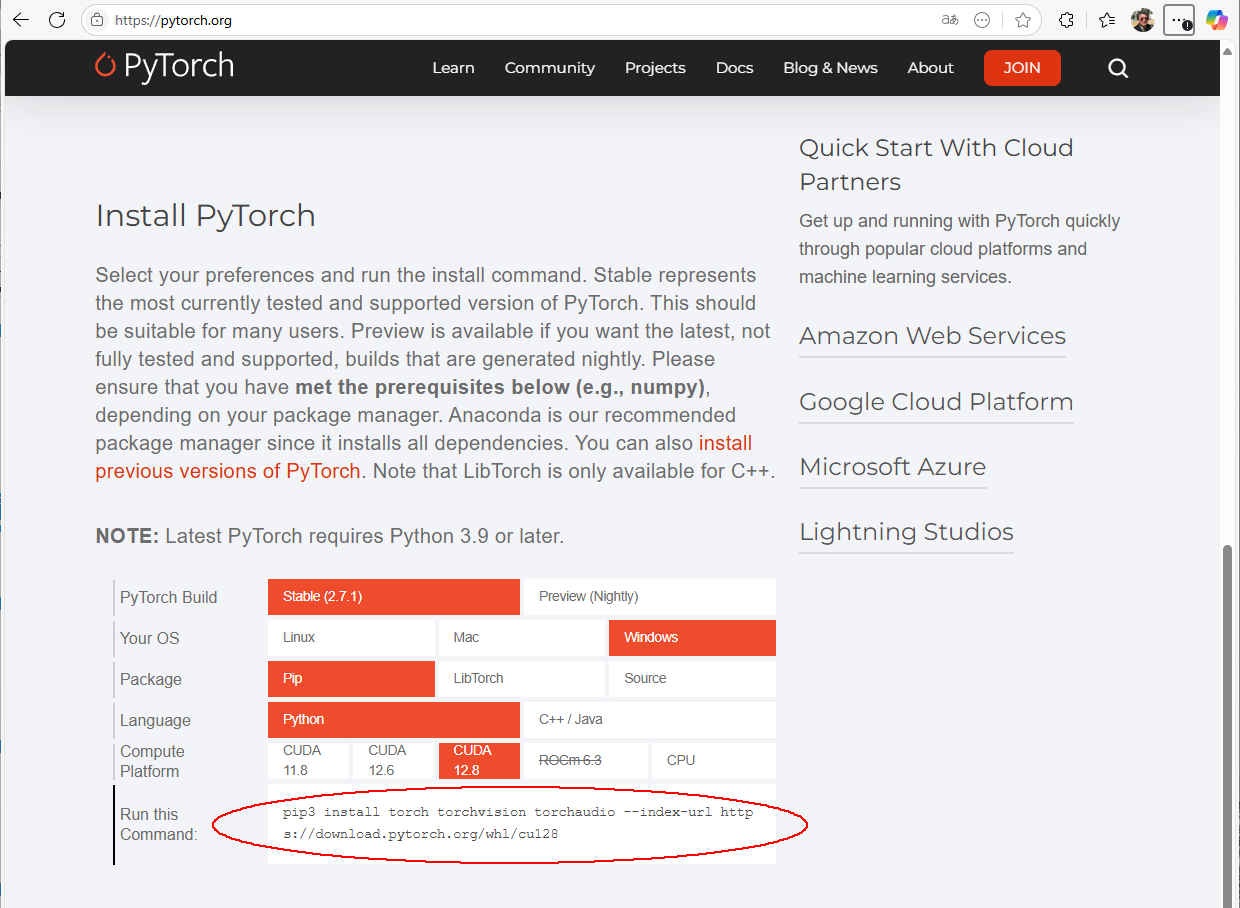Open the browser extensions puzzle icon

[1066, 20]
